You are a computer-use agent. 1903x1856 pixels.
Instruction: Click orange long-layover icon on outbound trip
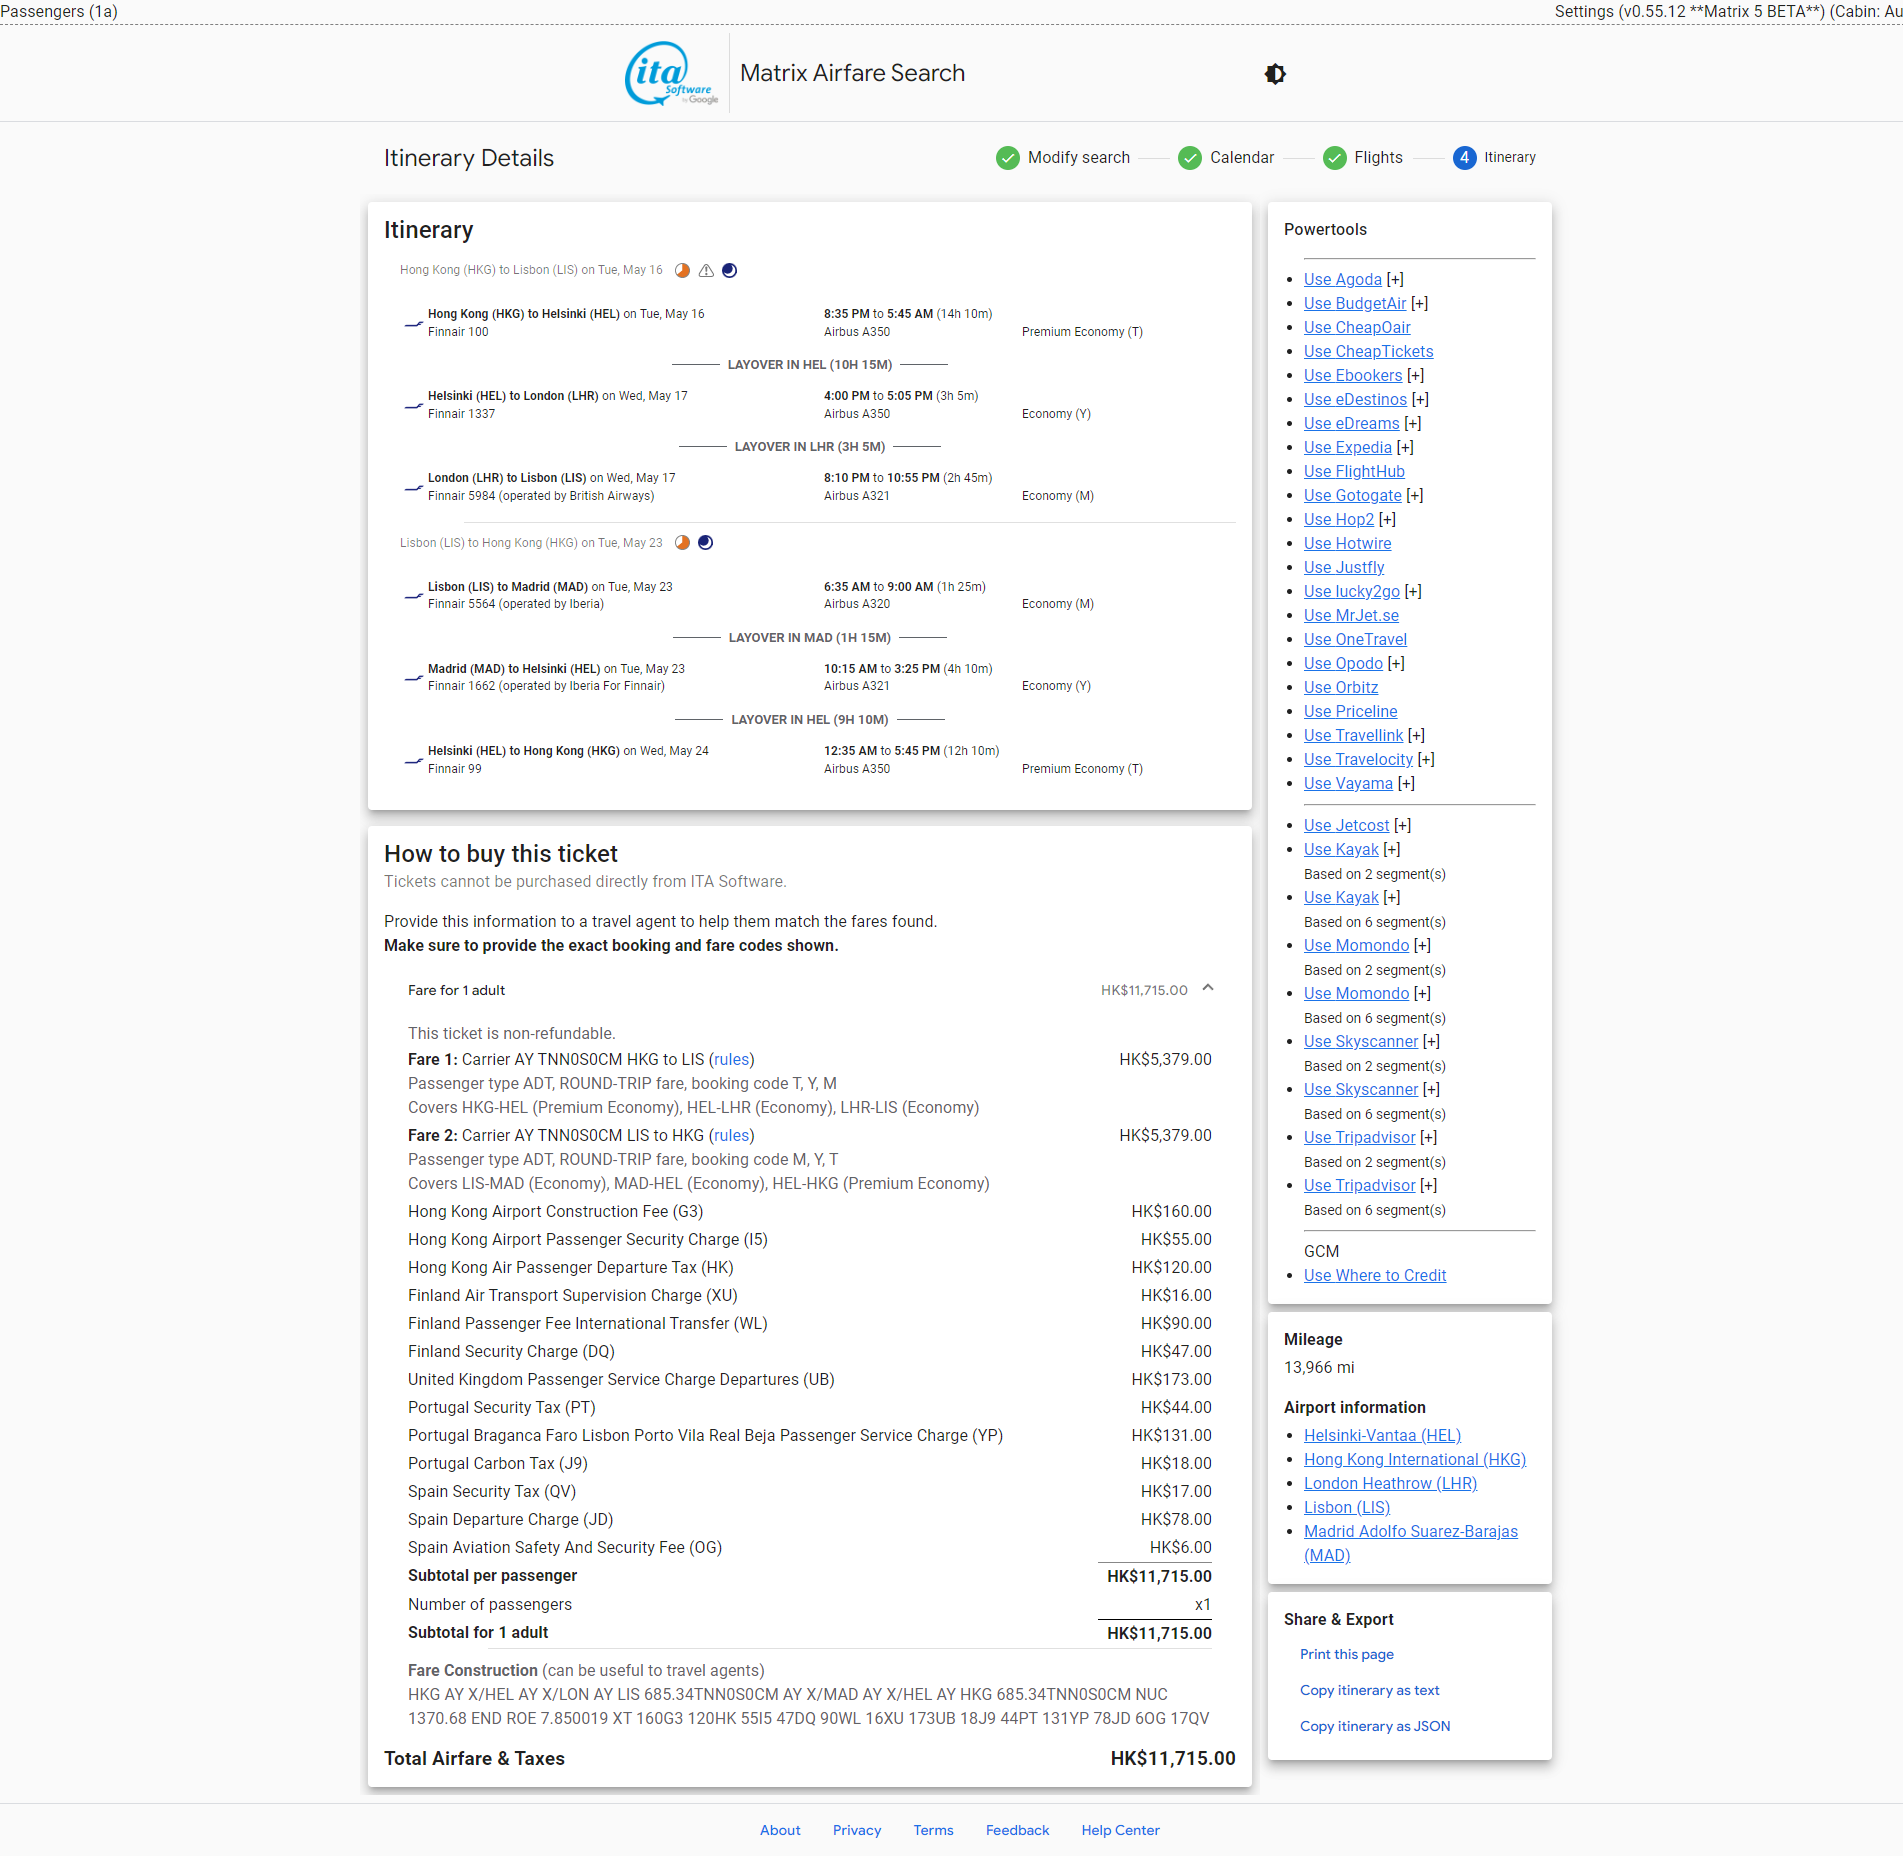tap(682, 271)
